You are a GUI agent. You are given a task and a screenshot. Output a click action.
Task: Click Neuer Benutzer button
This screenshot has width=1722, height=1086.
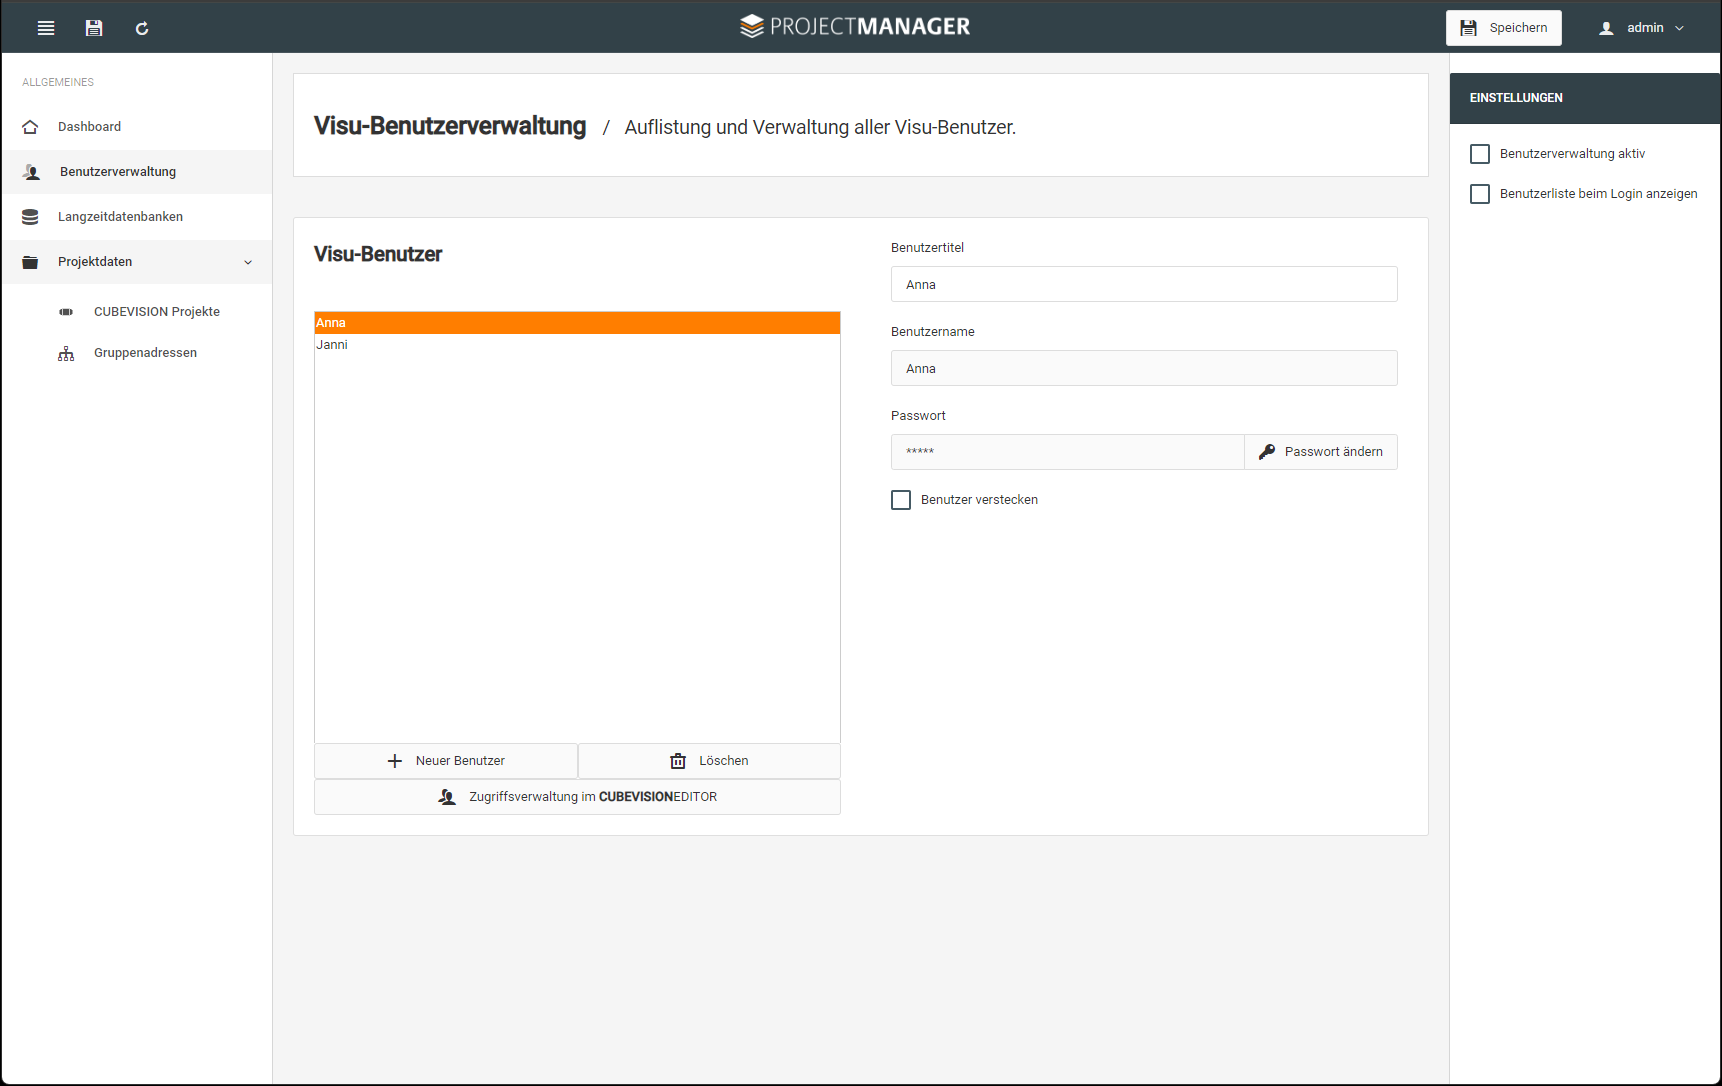(x=446, y=761)
